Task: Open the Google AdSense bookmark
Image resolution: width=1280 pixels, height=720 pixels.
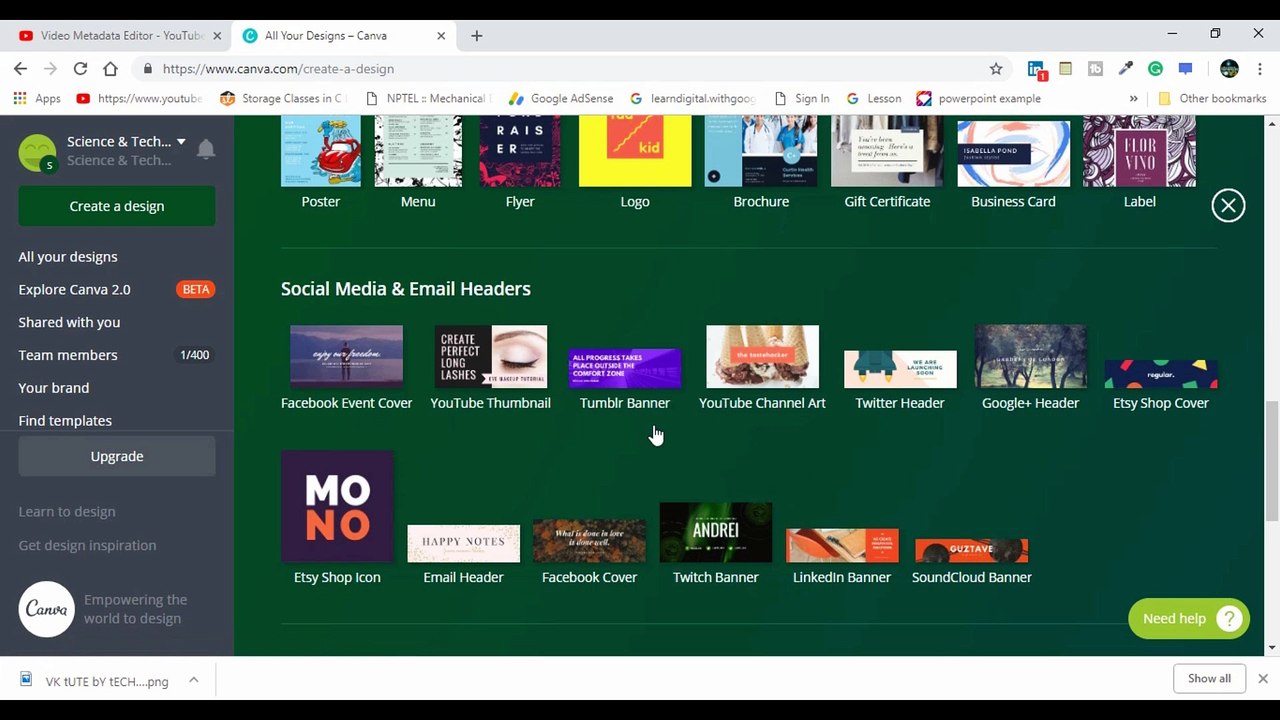Action: tap(561, 99)
